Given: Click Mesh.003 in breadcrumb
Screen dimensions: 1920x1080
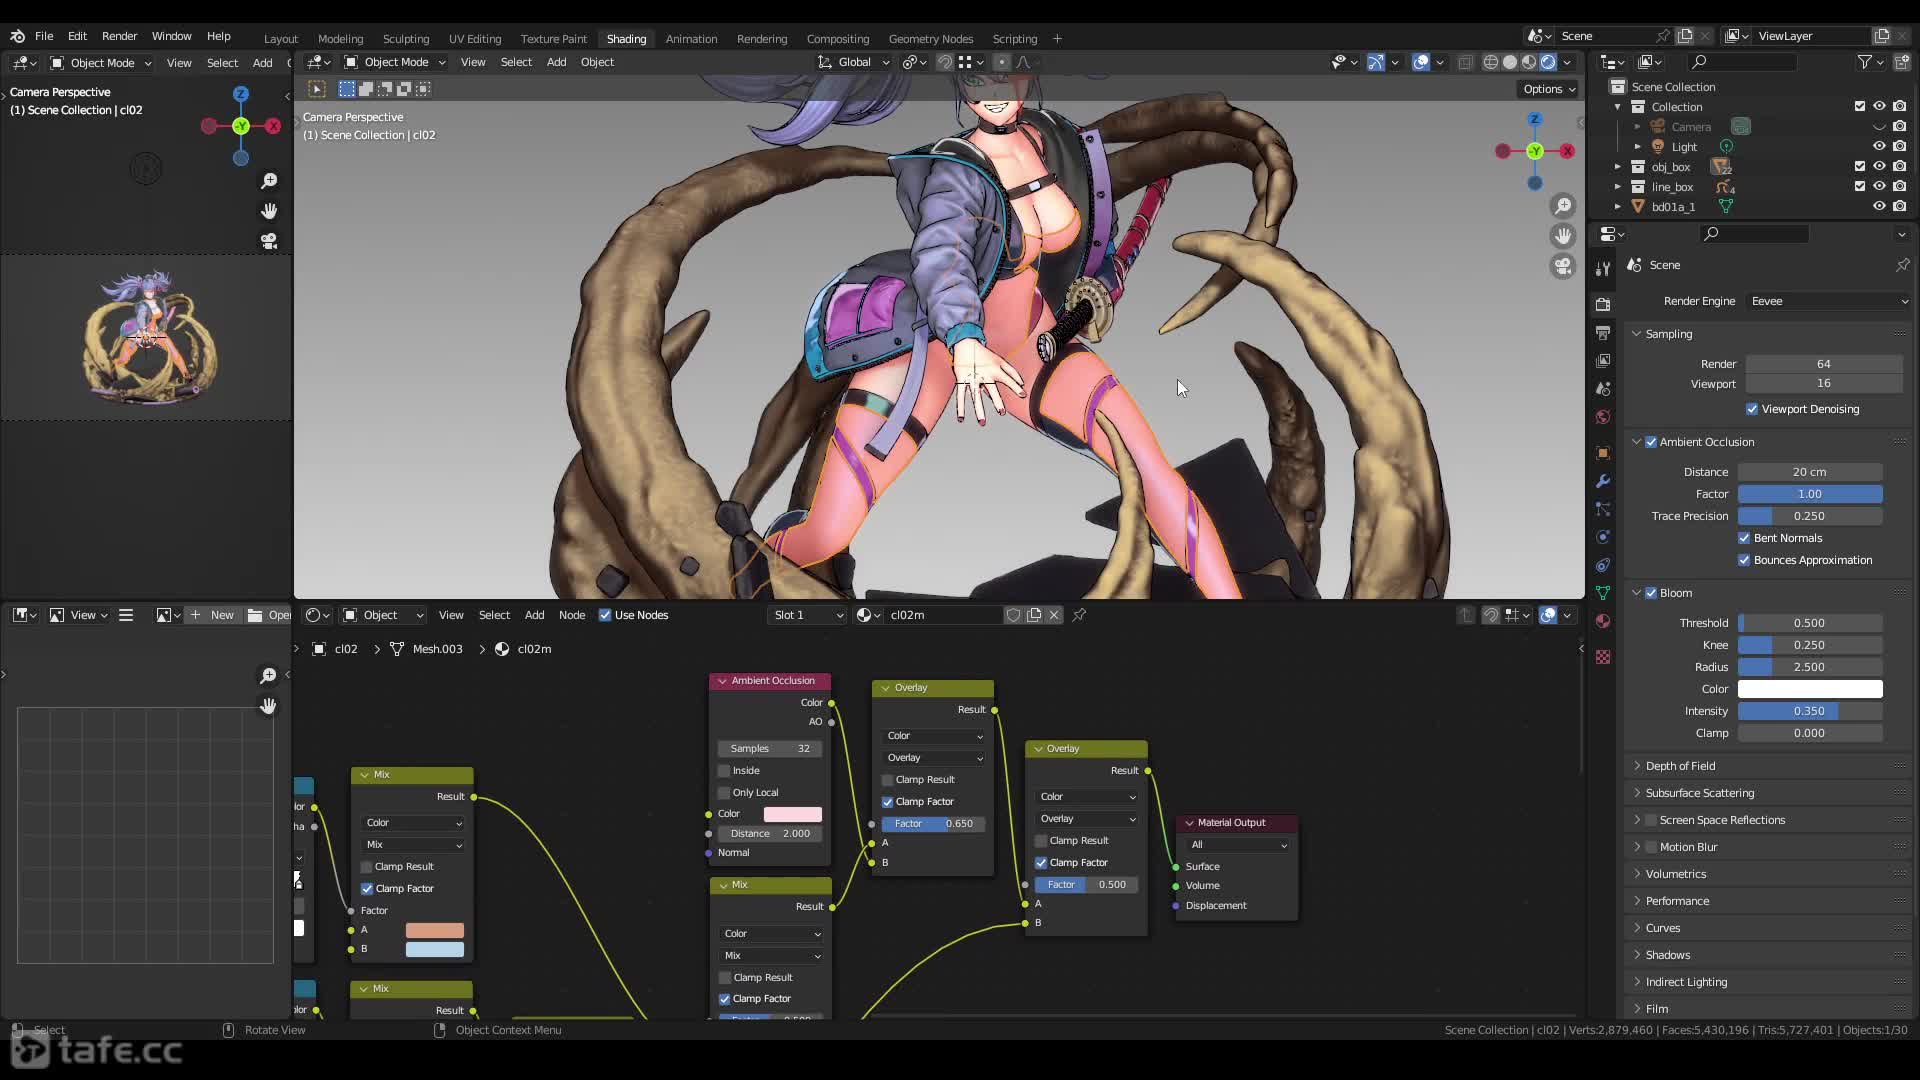Looking at the screenshot, I should click(x=437, y=649).
